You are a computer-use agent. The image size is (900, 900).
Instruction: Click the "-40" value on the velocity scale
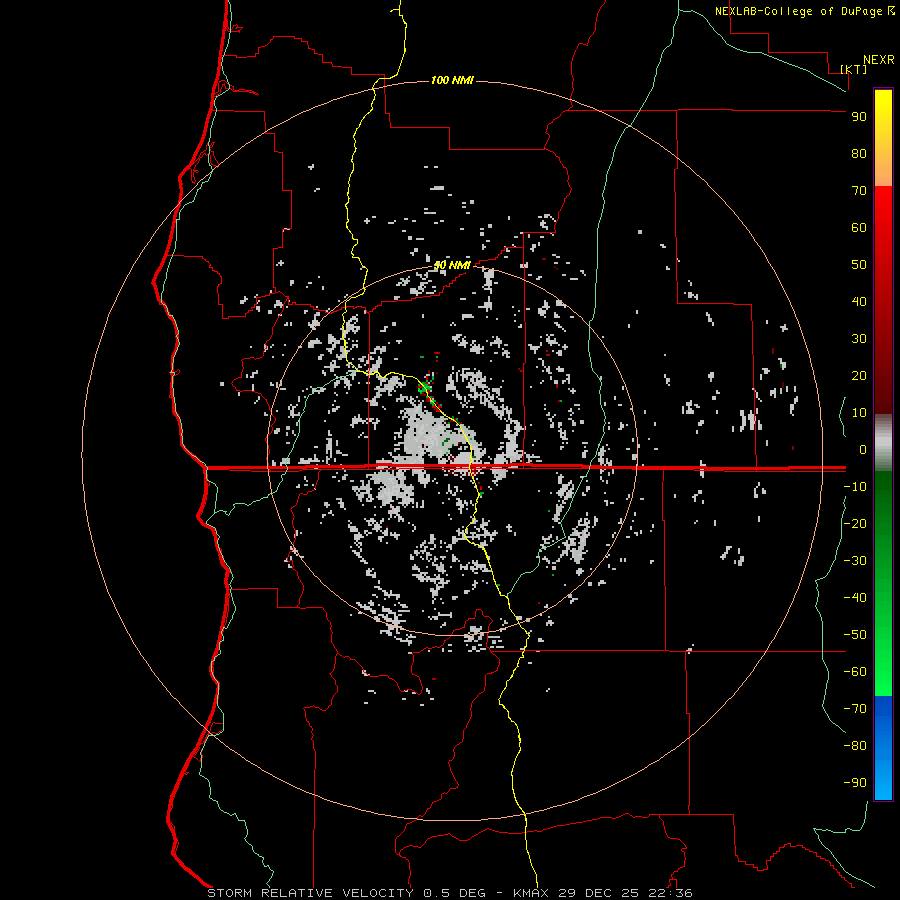pyautogui.click(x=855, y=598)
